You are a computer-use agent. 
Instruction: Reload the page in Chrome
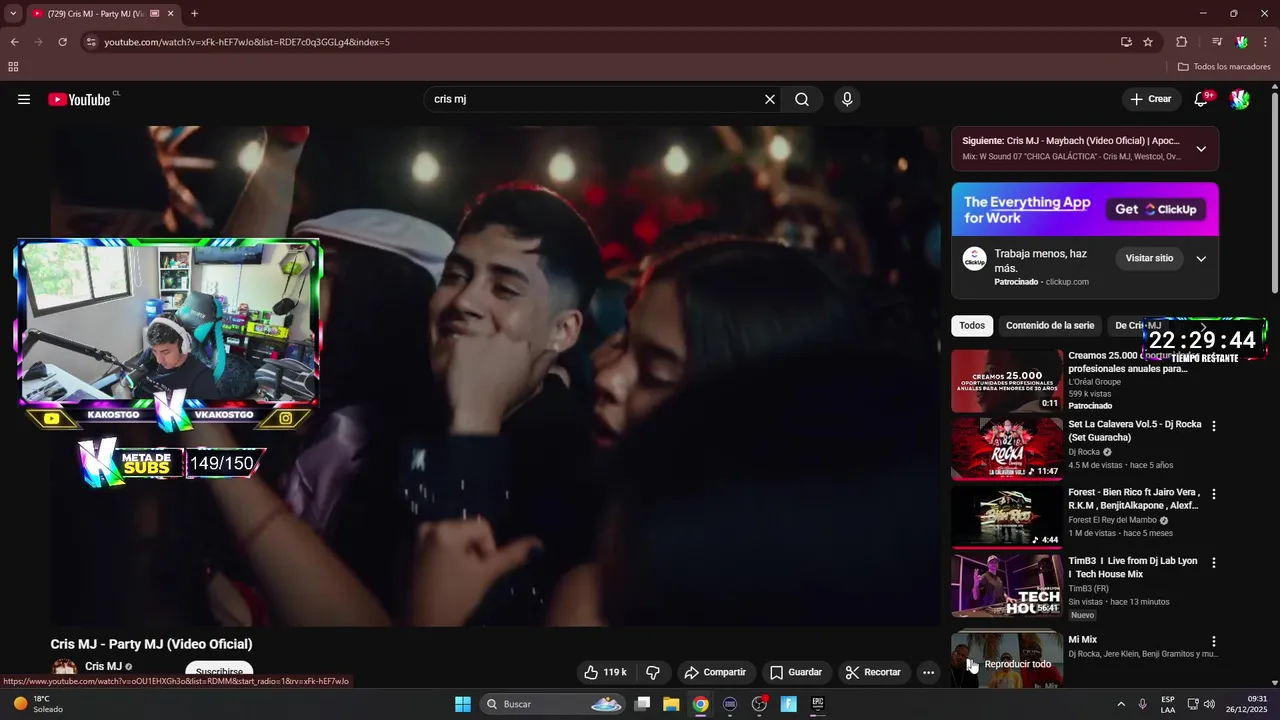[62, 42]
